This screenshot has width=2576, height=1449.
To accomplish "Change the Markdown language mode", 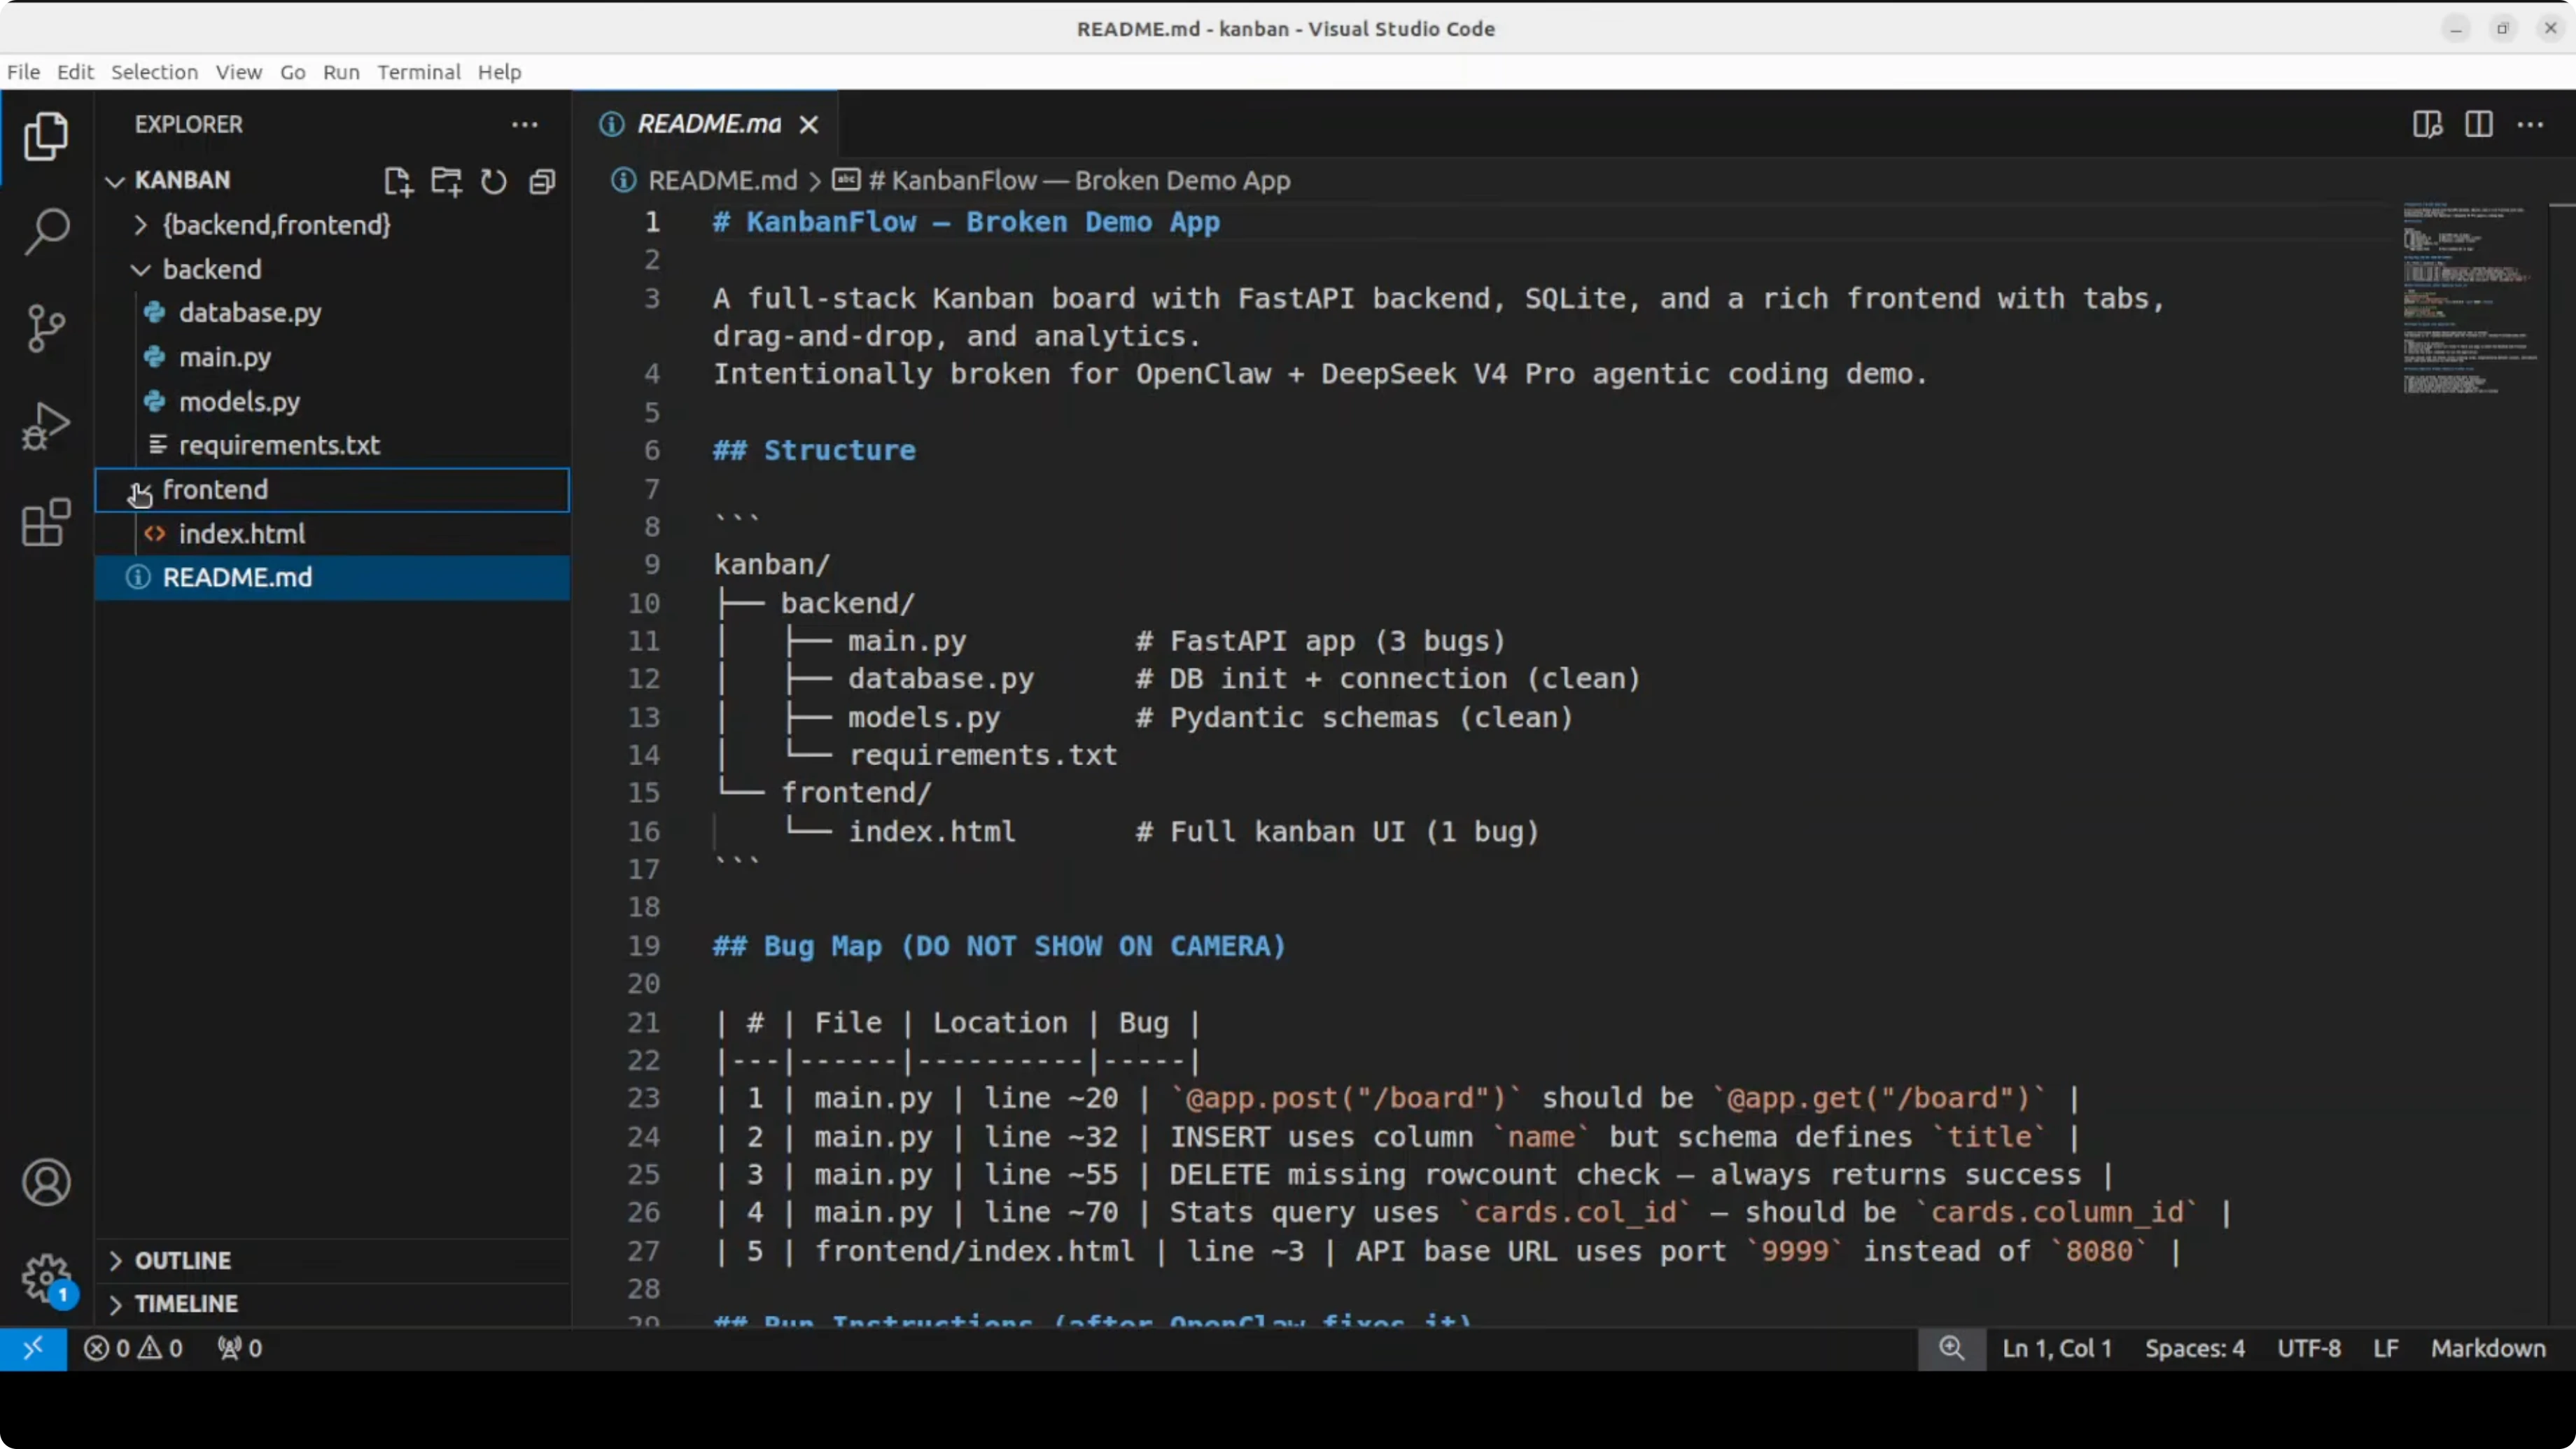I will 2487,1348.
